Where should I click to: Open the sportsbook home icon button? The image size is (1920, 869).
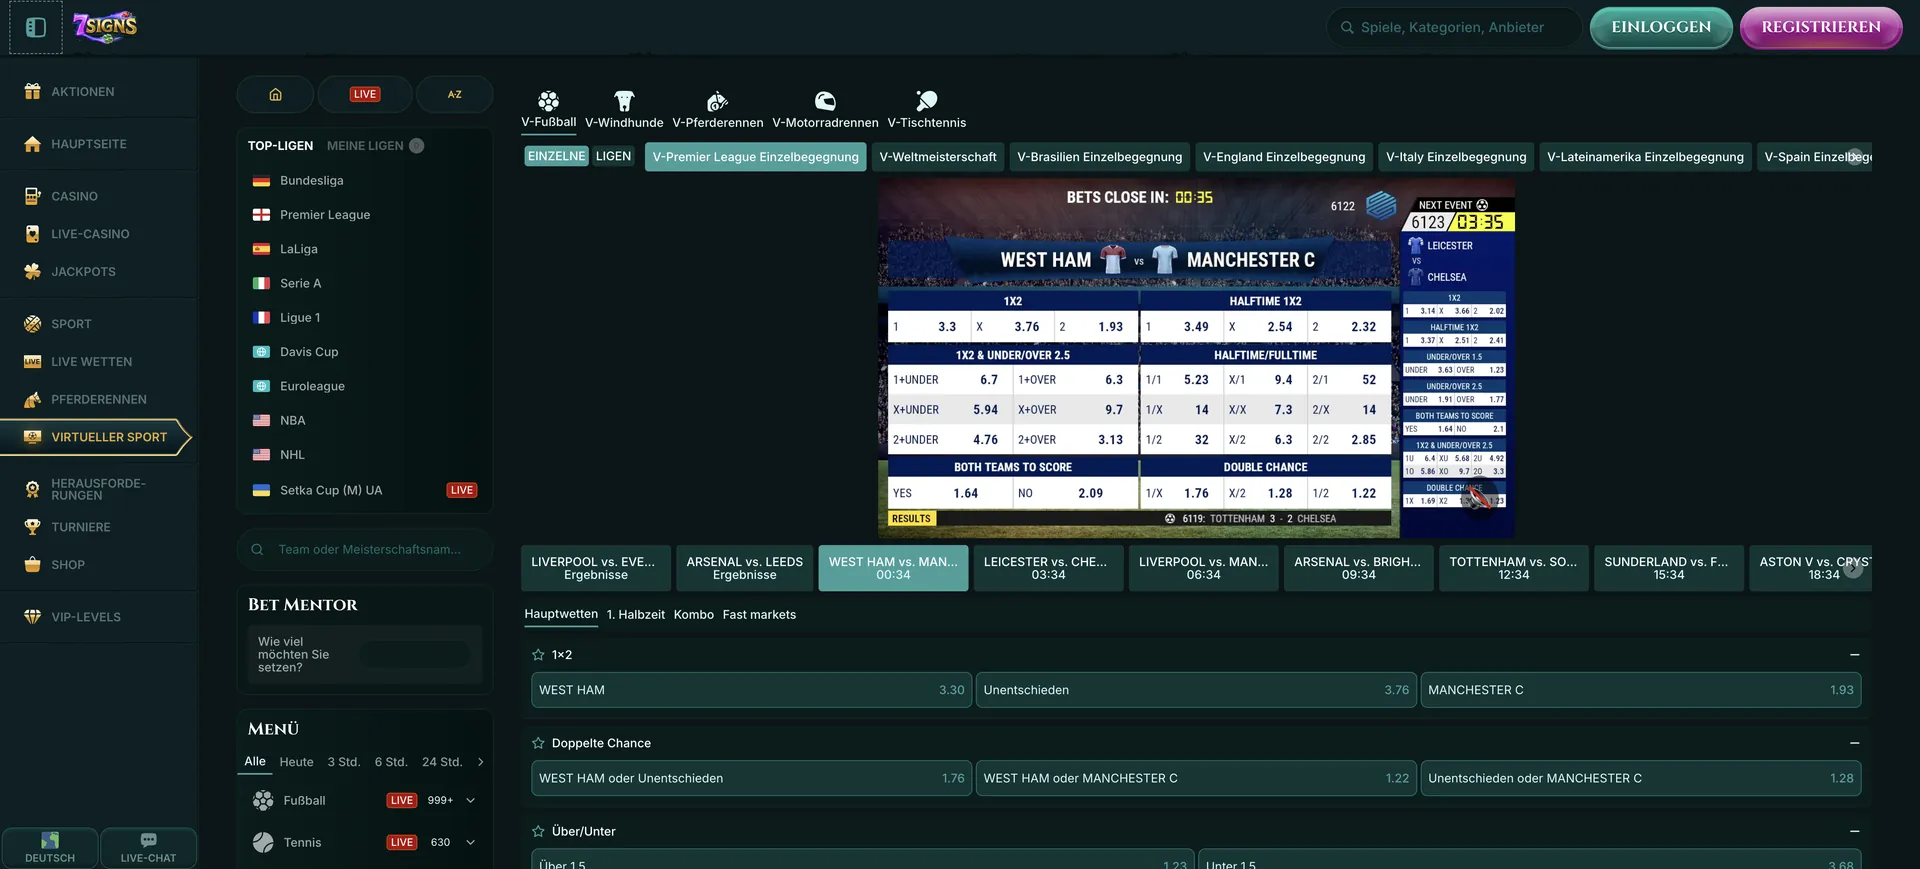(275, 94)
